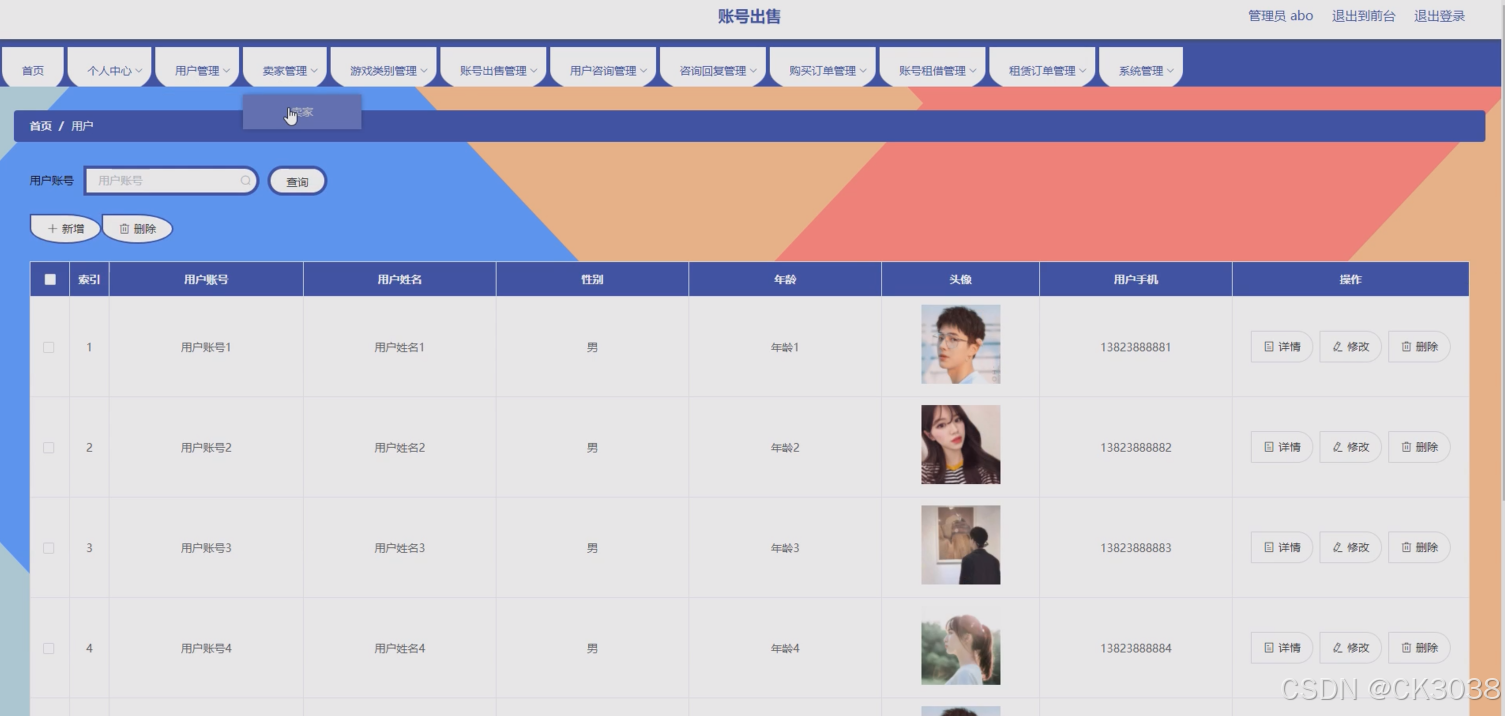The image size is (1505, 716).
Task: Check the row 4 checkbox
Action: point(48,648)
